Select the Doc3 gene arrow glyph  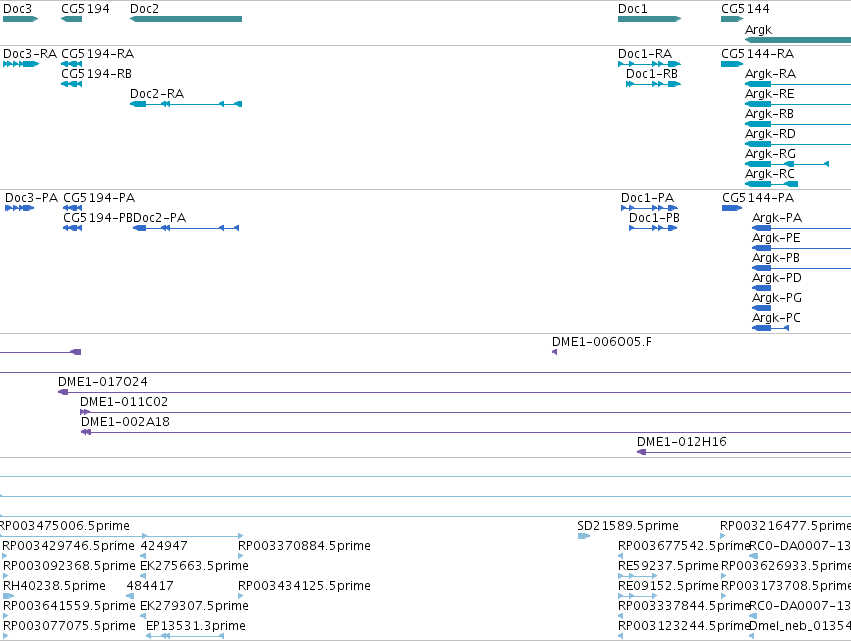tap(21, 19)
